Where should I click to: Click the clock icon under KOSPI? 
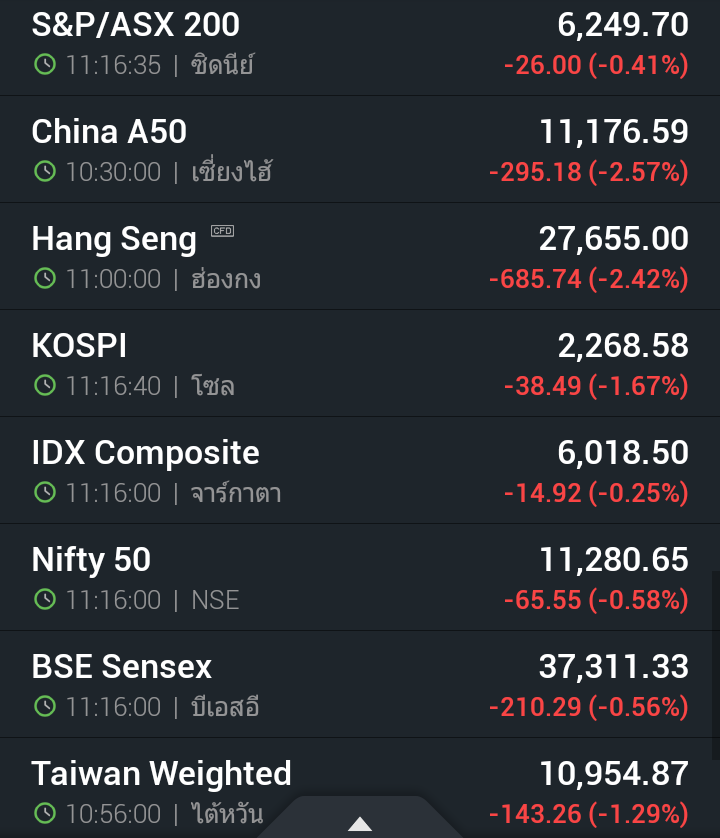coord(44,386)
